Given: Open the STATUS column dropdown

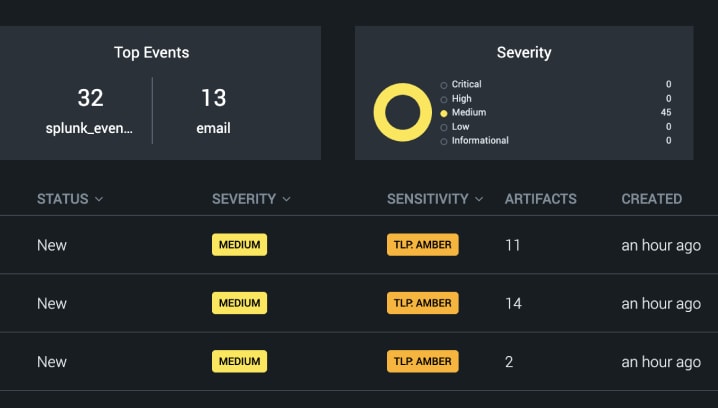Looking at the screenshot, I should coord(98,199).
